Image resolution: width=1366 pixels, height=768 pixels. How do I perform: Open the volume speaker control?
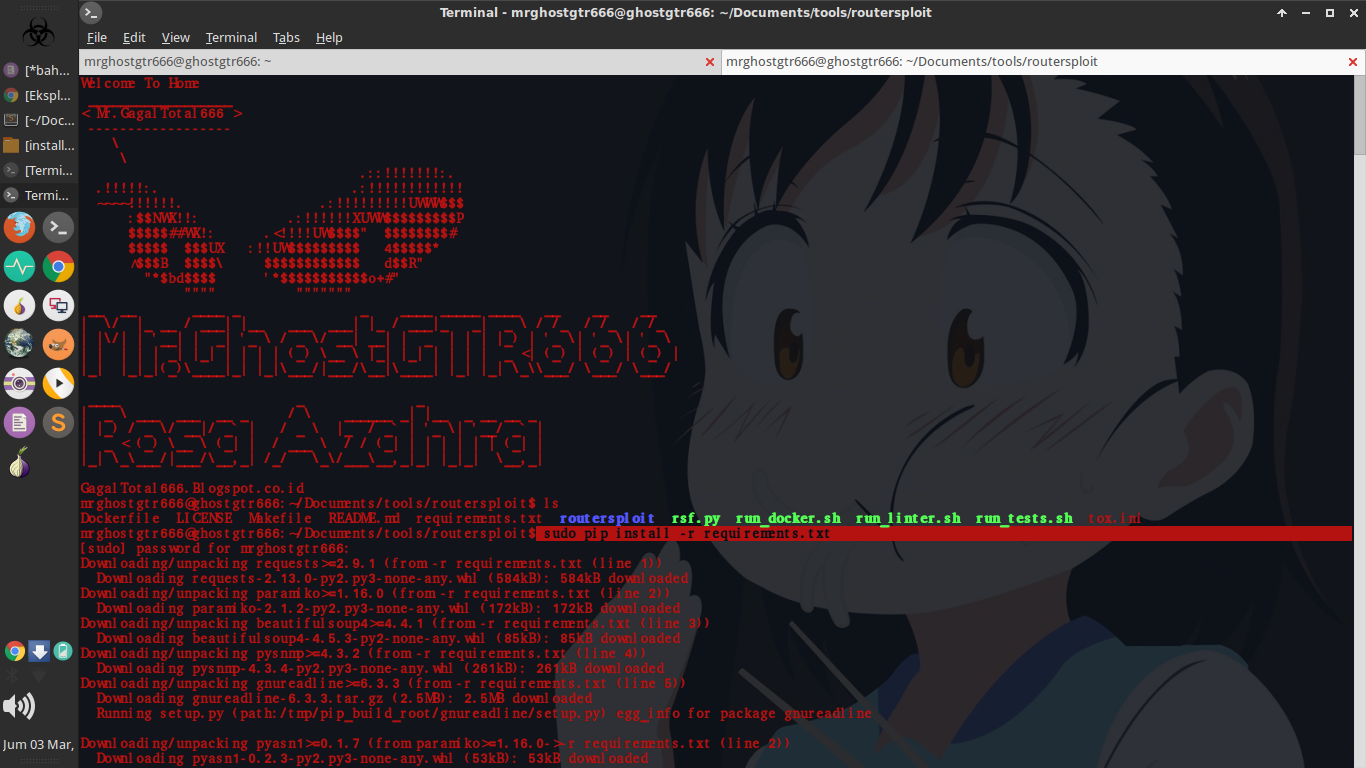pyautogui.click(x=19, y=707)
